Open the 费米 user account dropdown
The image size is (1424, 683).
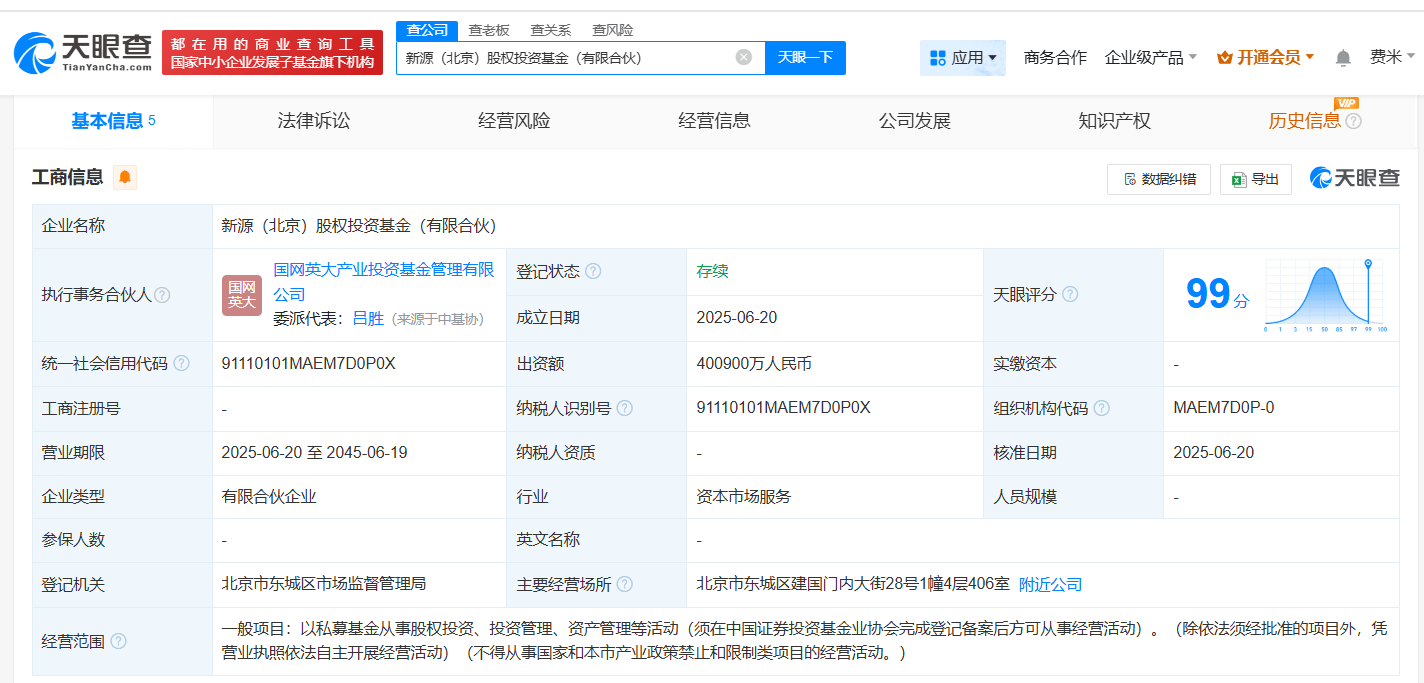1392,58
